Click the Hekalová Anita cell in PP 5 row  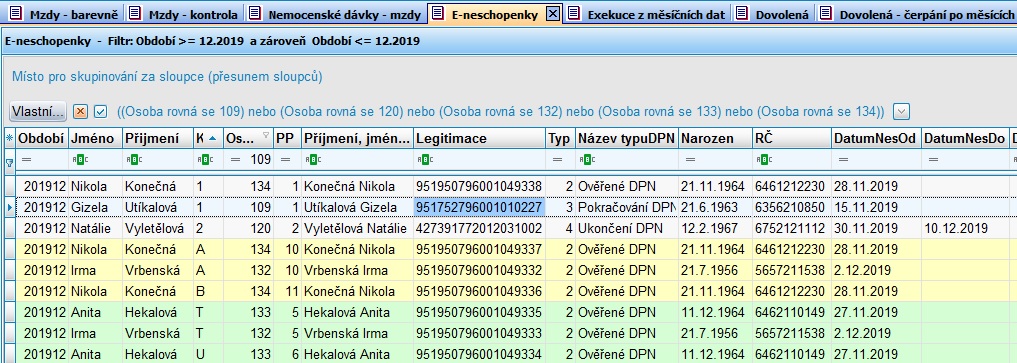(x=357, y=312)
